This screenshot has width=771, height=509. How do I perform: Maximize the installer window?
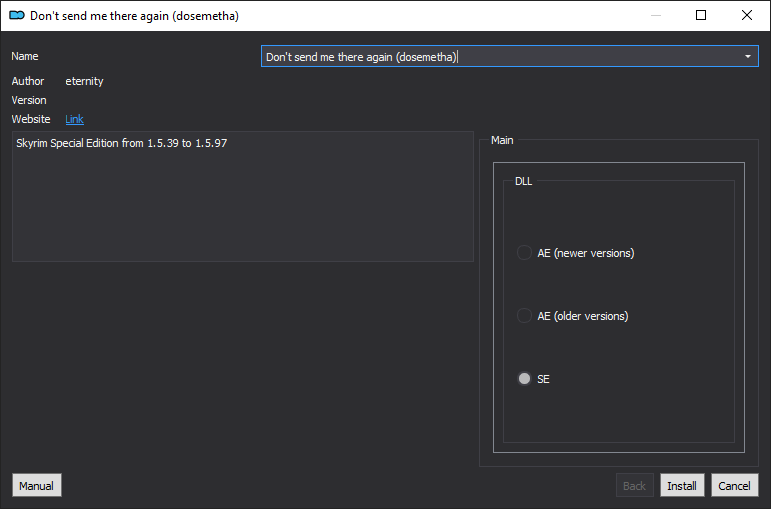click(x=701, y=15)
